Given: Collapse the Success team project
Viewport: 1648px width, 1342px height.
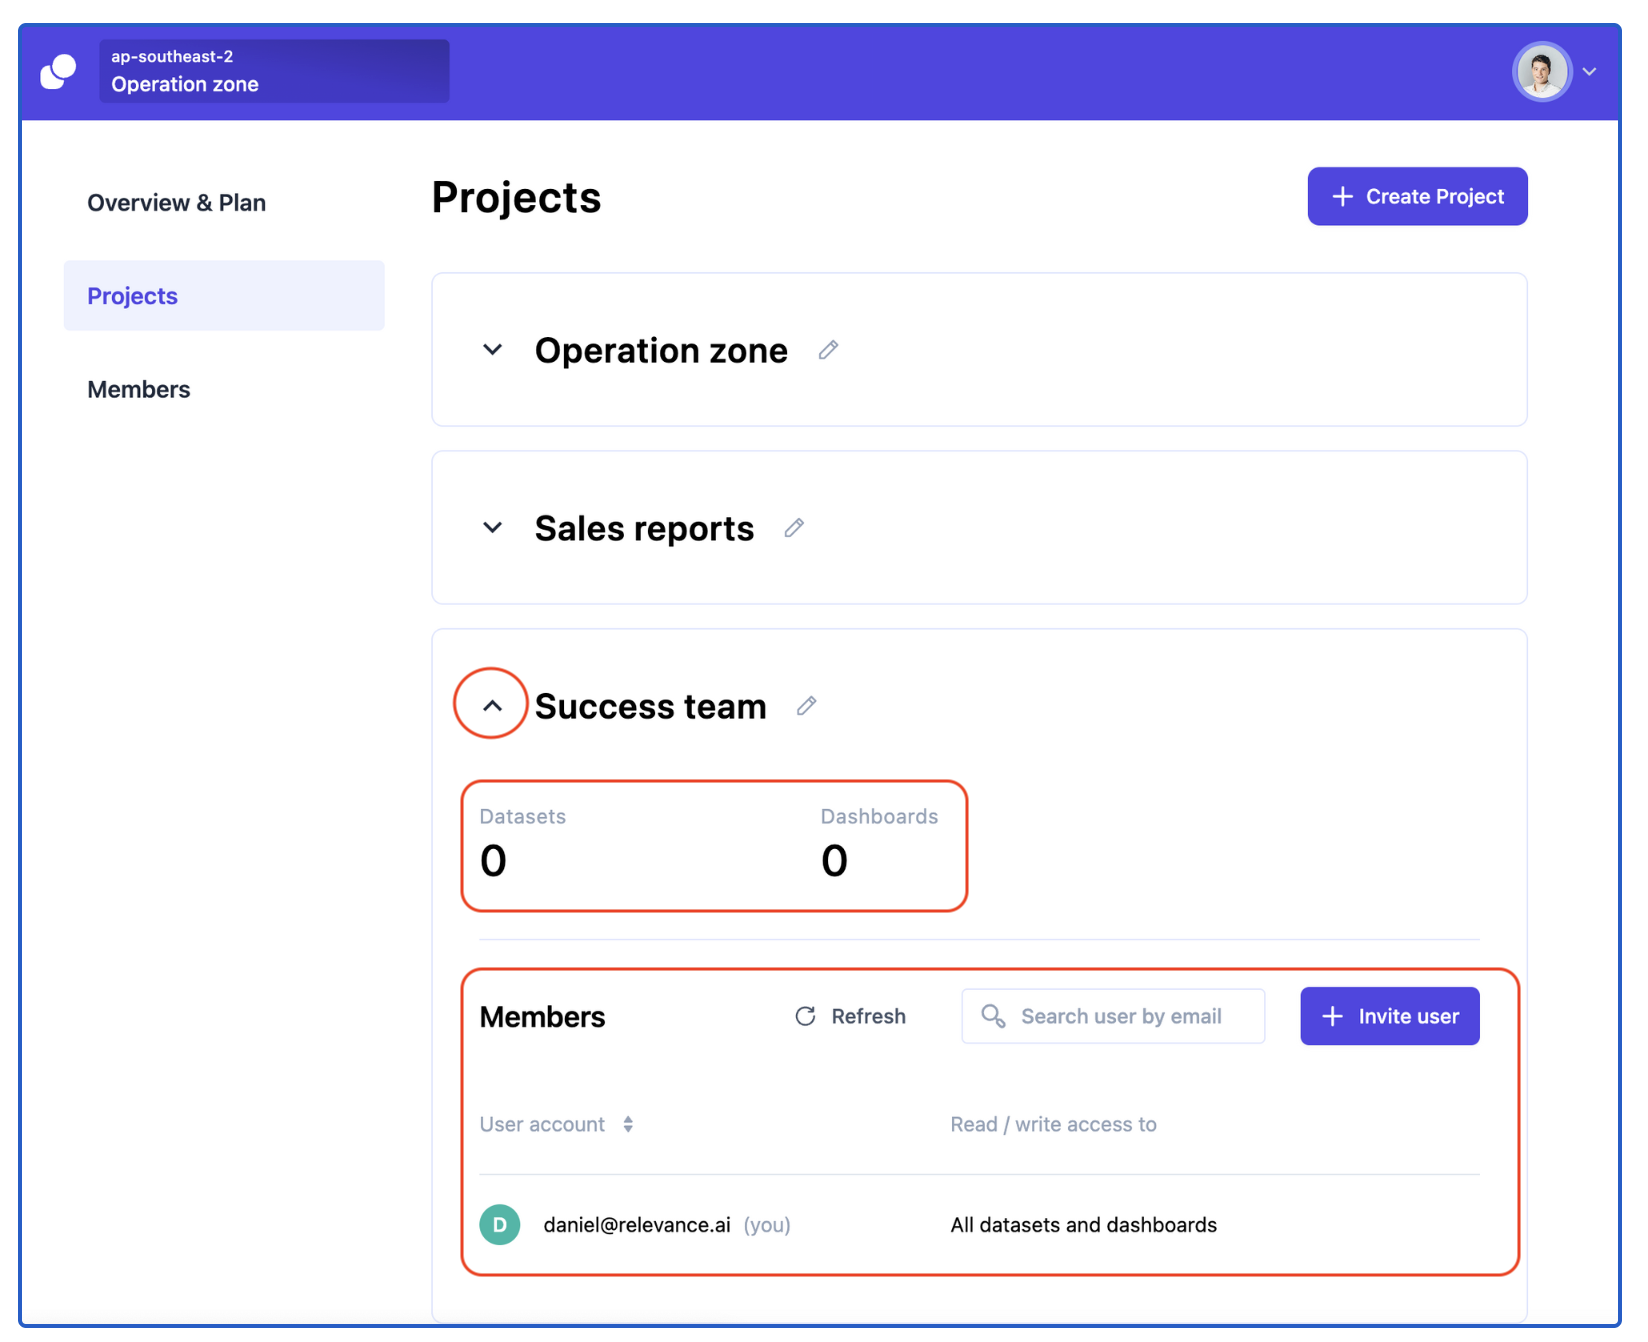Looking at the screenshot, I should tap(492, 706).
